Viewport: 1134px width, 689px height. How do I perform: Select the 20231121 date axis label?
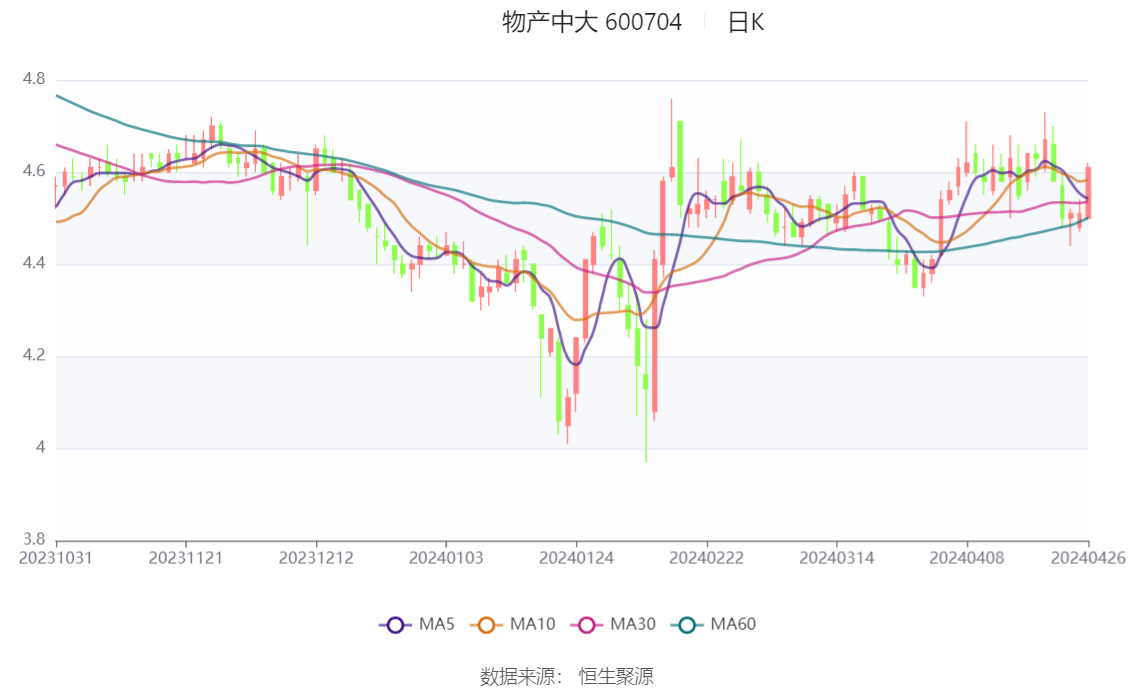click(x=186, y=558)
